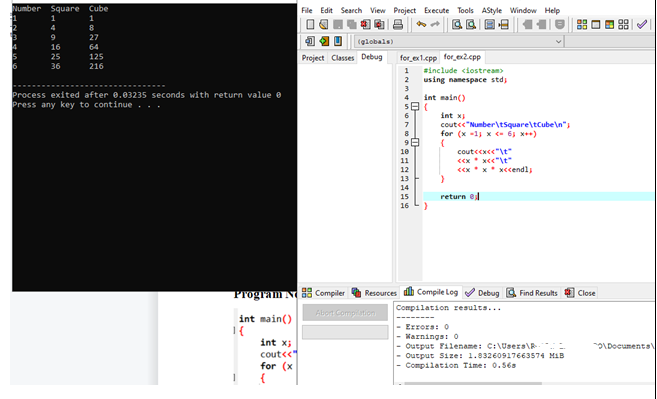This screenshot has width=657, height=399.
Task: Open the File menu
Action: [307, 10]
